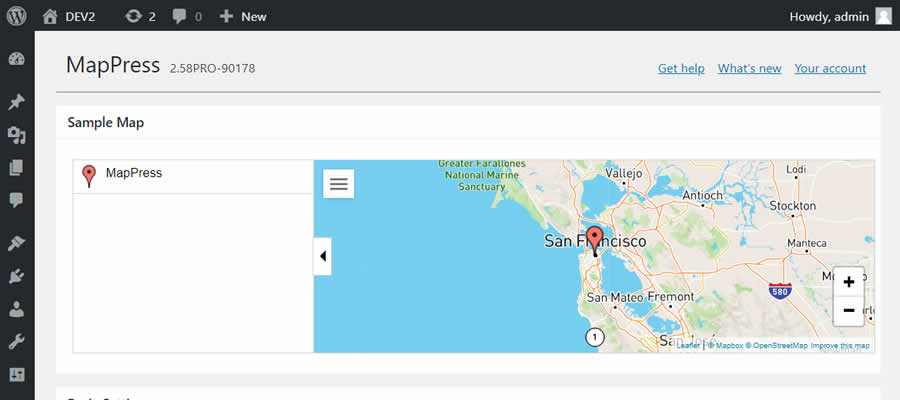The width and height of the screenshot is (900, 400).
Task: Click the version text 2.58PRO-90178
Action: click(x=212, y=69)
